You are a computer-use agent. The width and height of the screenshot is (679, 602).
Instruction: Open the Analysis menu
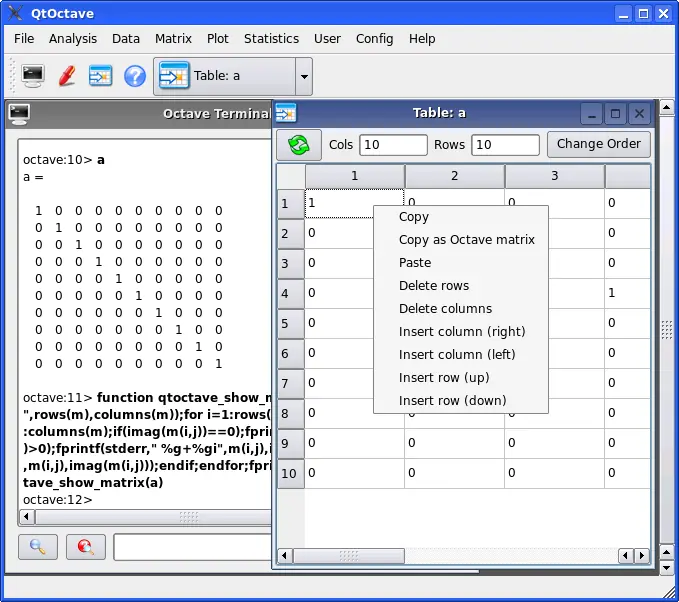point(73,39)
